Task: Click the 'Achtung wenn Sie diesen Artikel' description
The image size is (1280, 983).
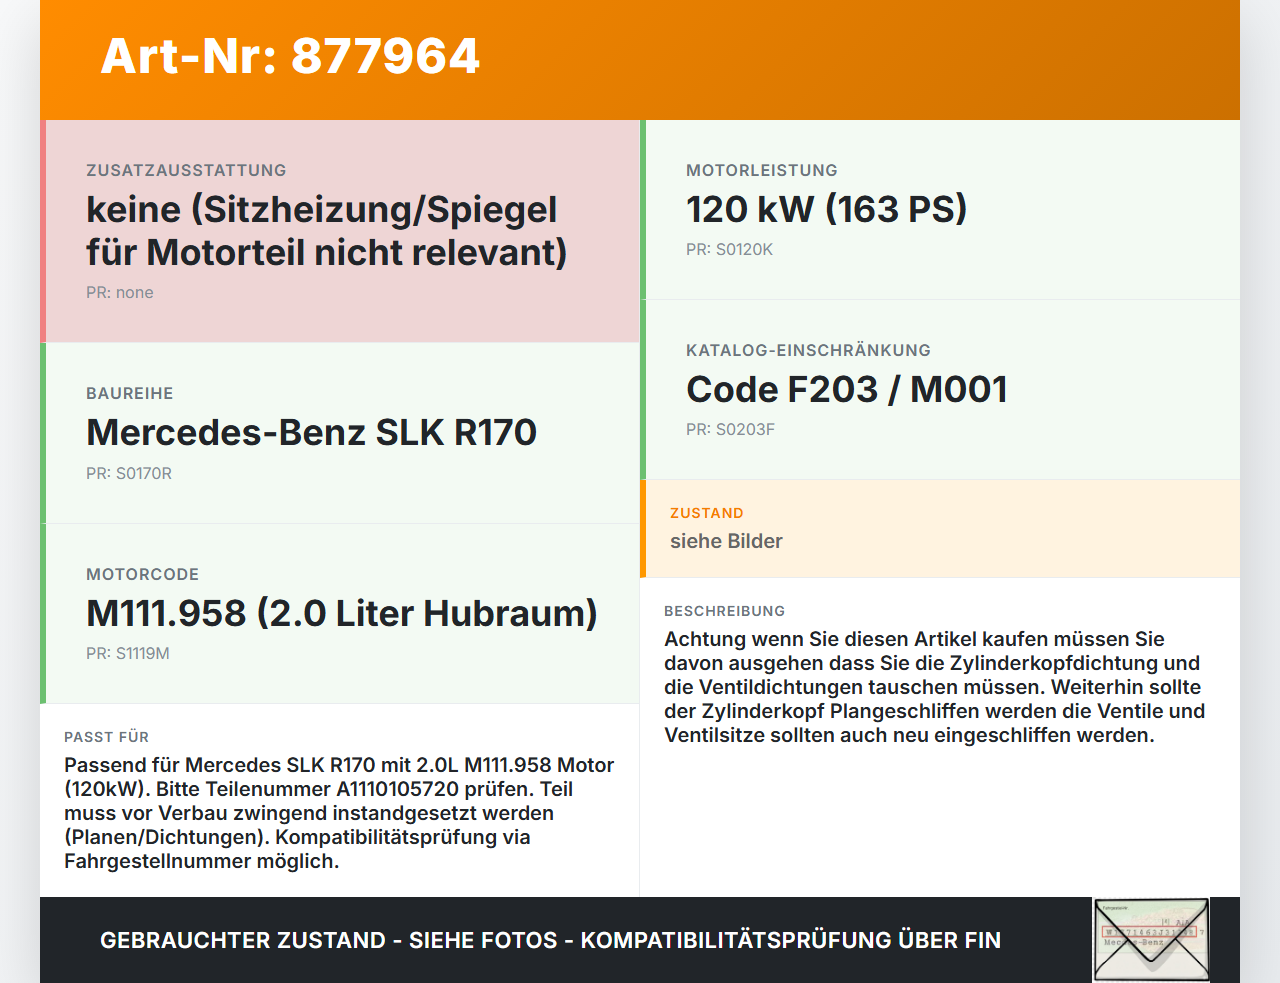Action: pyautogui.click(x=935, y=687)
